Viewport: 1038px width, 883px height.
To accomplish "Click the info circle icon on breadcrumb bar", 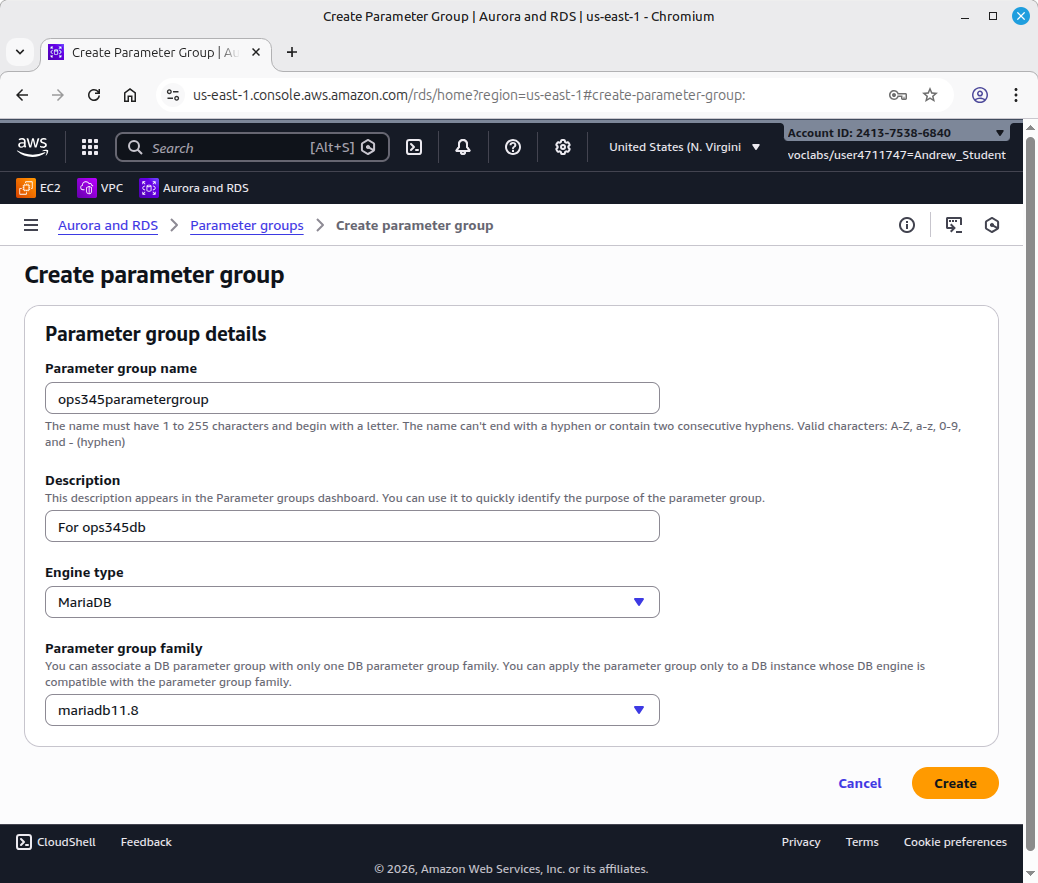I will (x=907, y=225).
